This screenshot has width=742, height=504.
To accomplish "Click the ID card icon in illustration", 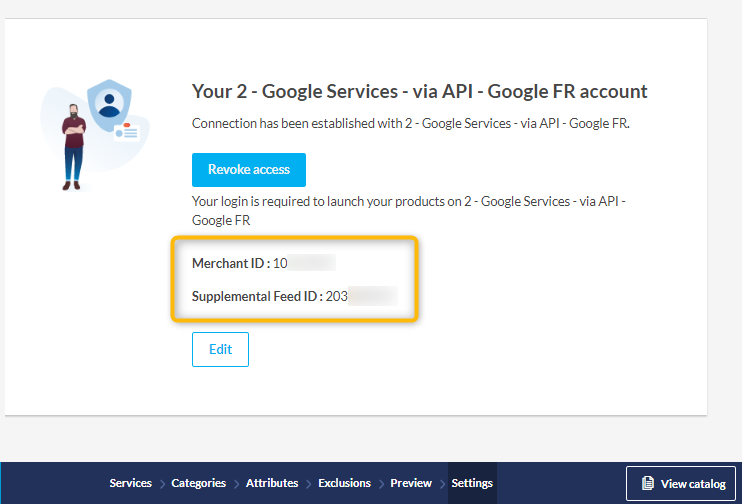I will [126, 132].
